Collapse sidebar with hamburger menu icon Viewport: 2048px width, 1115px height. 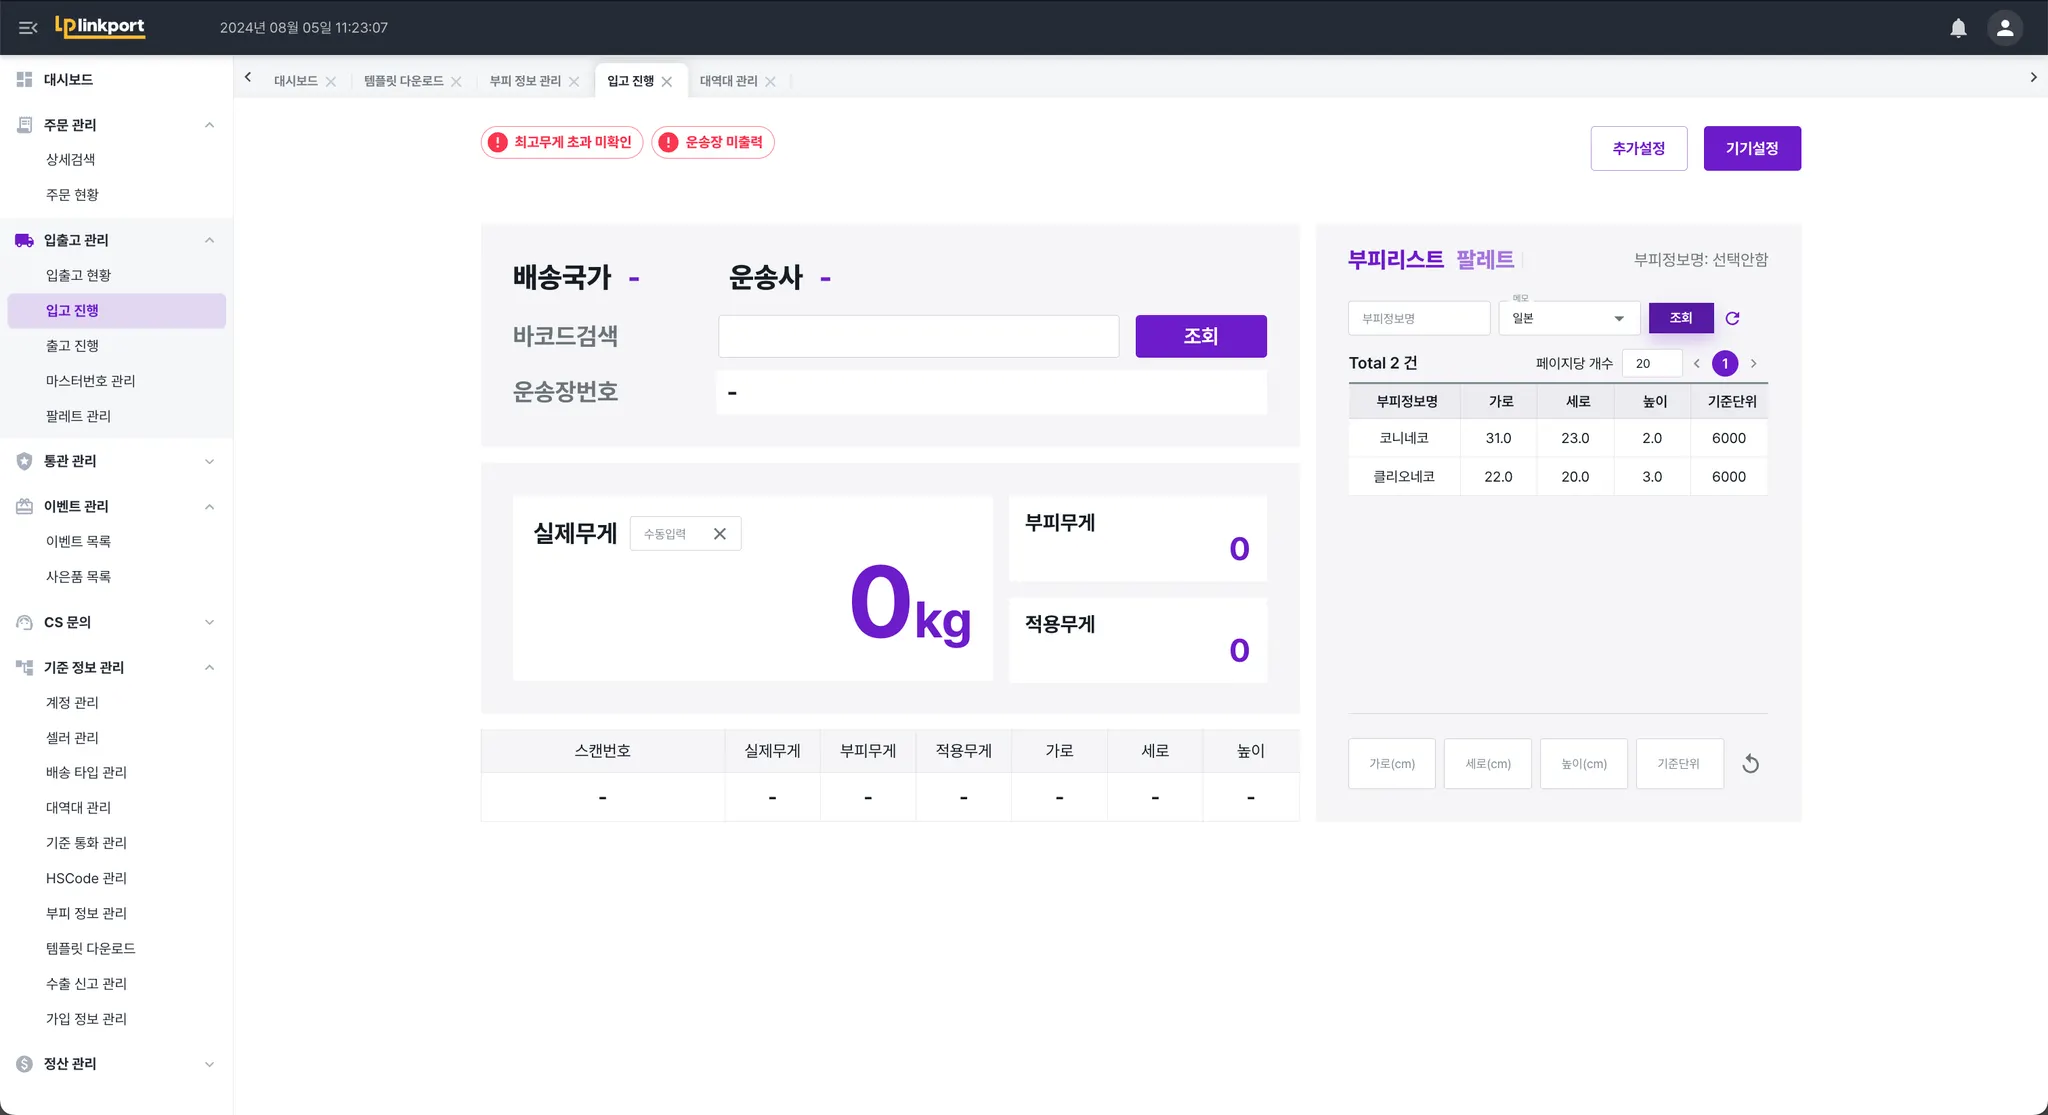click(x=28, y=28)
